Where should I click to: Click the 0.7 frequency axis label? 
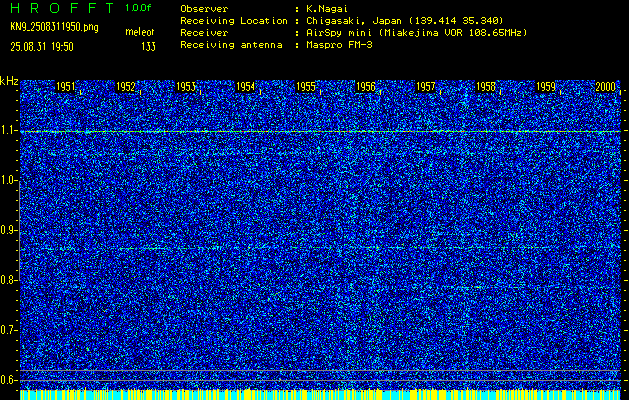tap(8, 330)
